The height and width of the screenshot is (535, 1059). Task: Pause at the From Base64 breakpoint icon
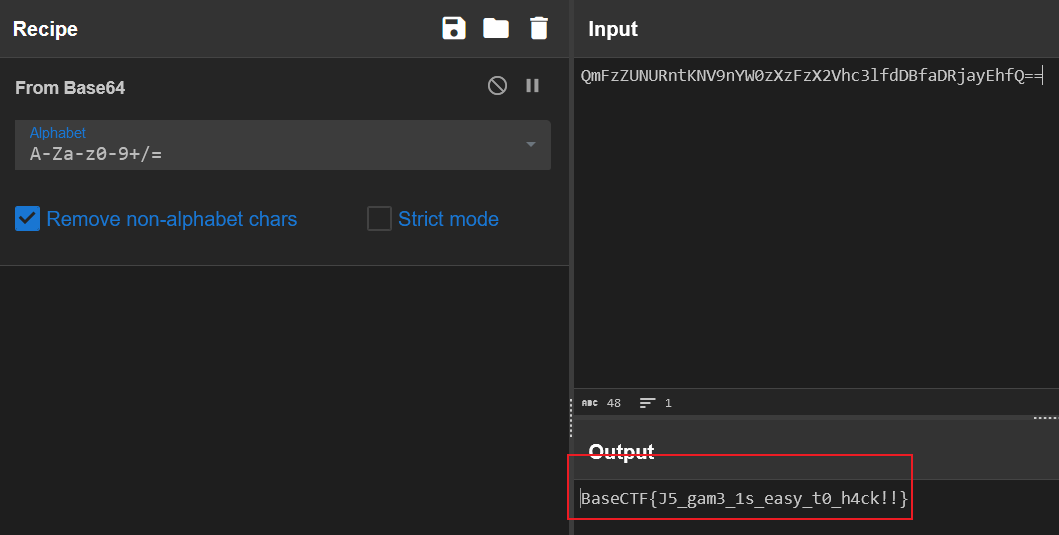pos(532,86)
